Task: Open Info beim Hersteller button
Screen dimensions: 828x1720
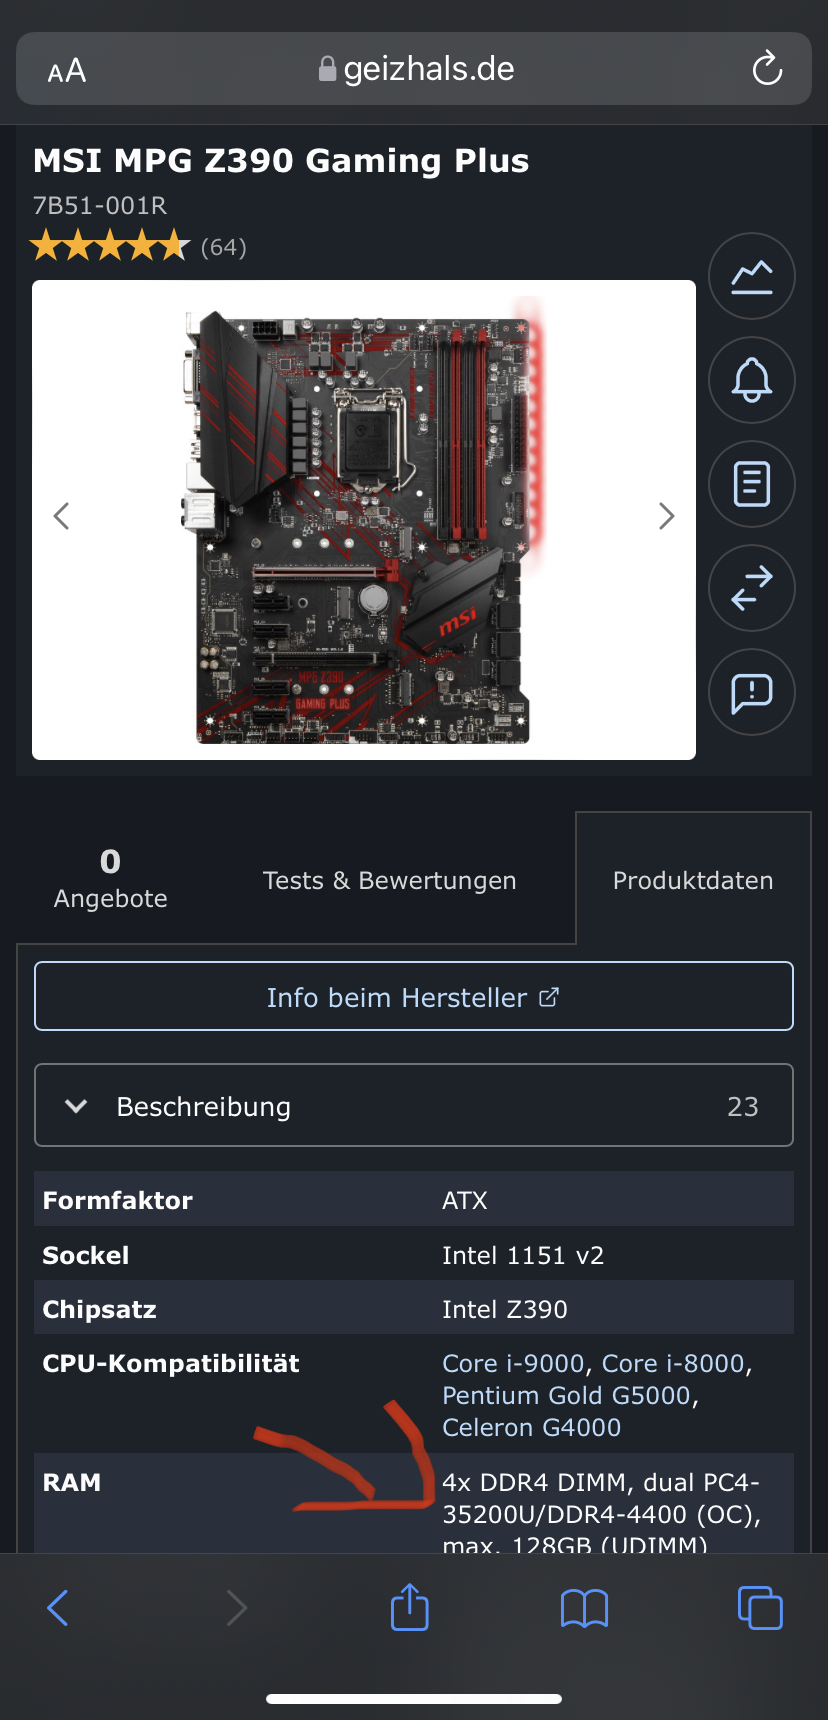Action: point(414,996)
